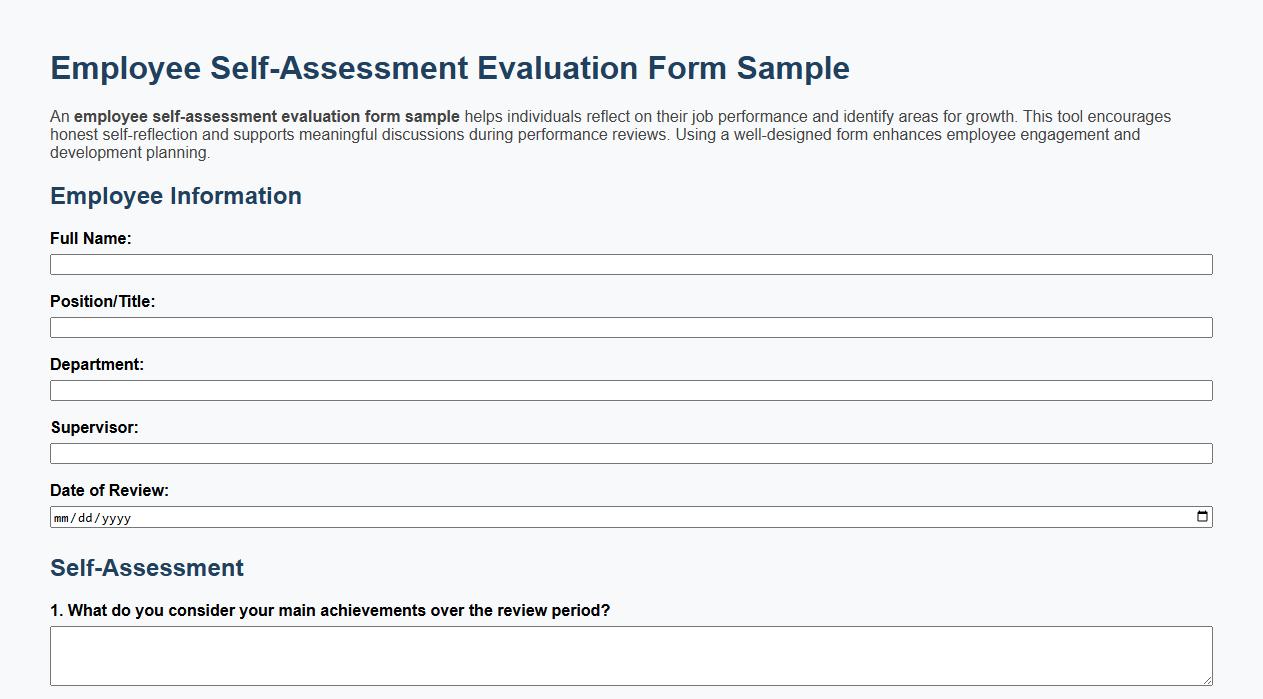Click the Employee Self-Assessment Evaluation Form Sample heading

click(450, 68)
